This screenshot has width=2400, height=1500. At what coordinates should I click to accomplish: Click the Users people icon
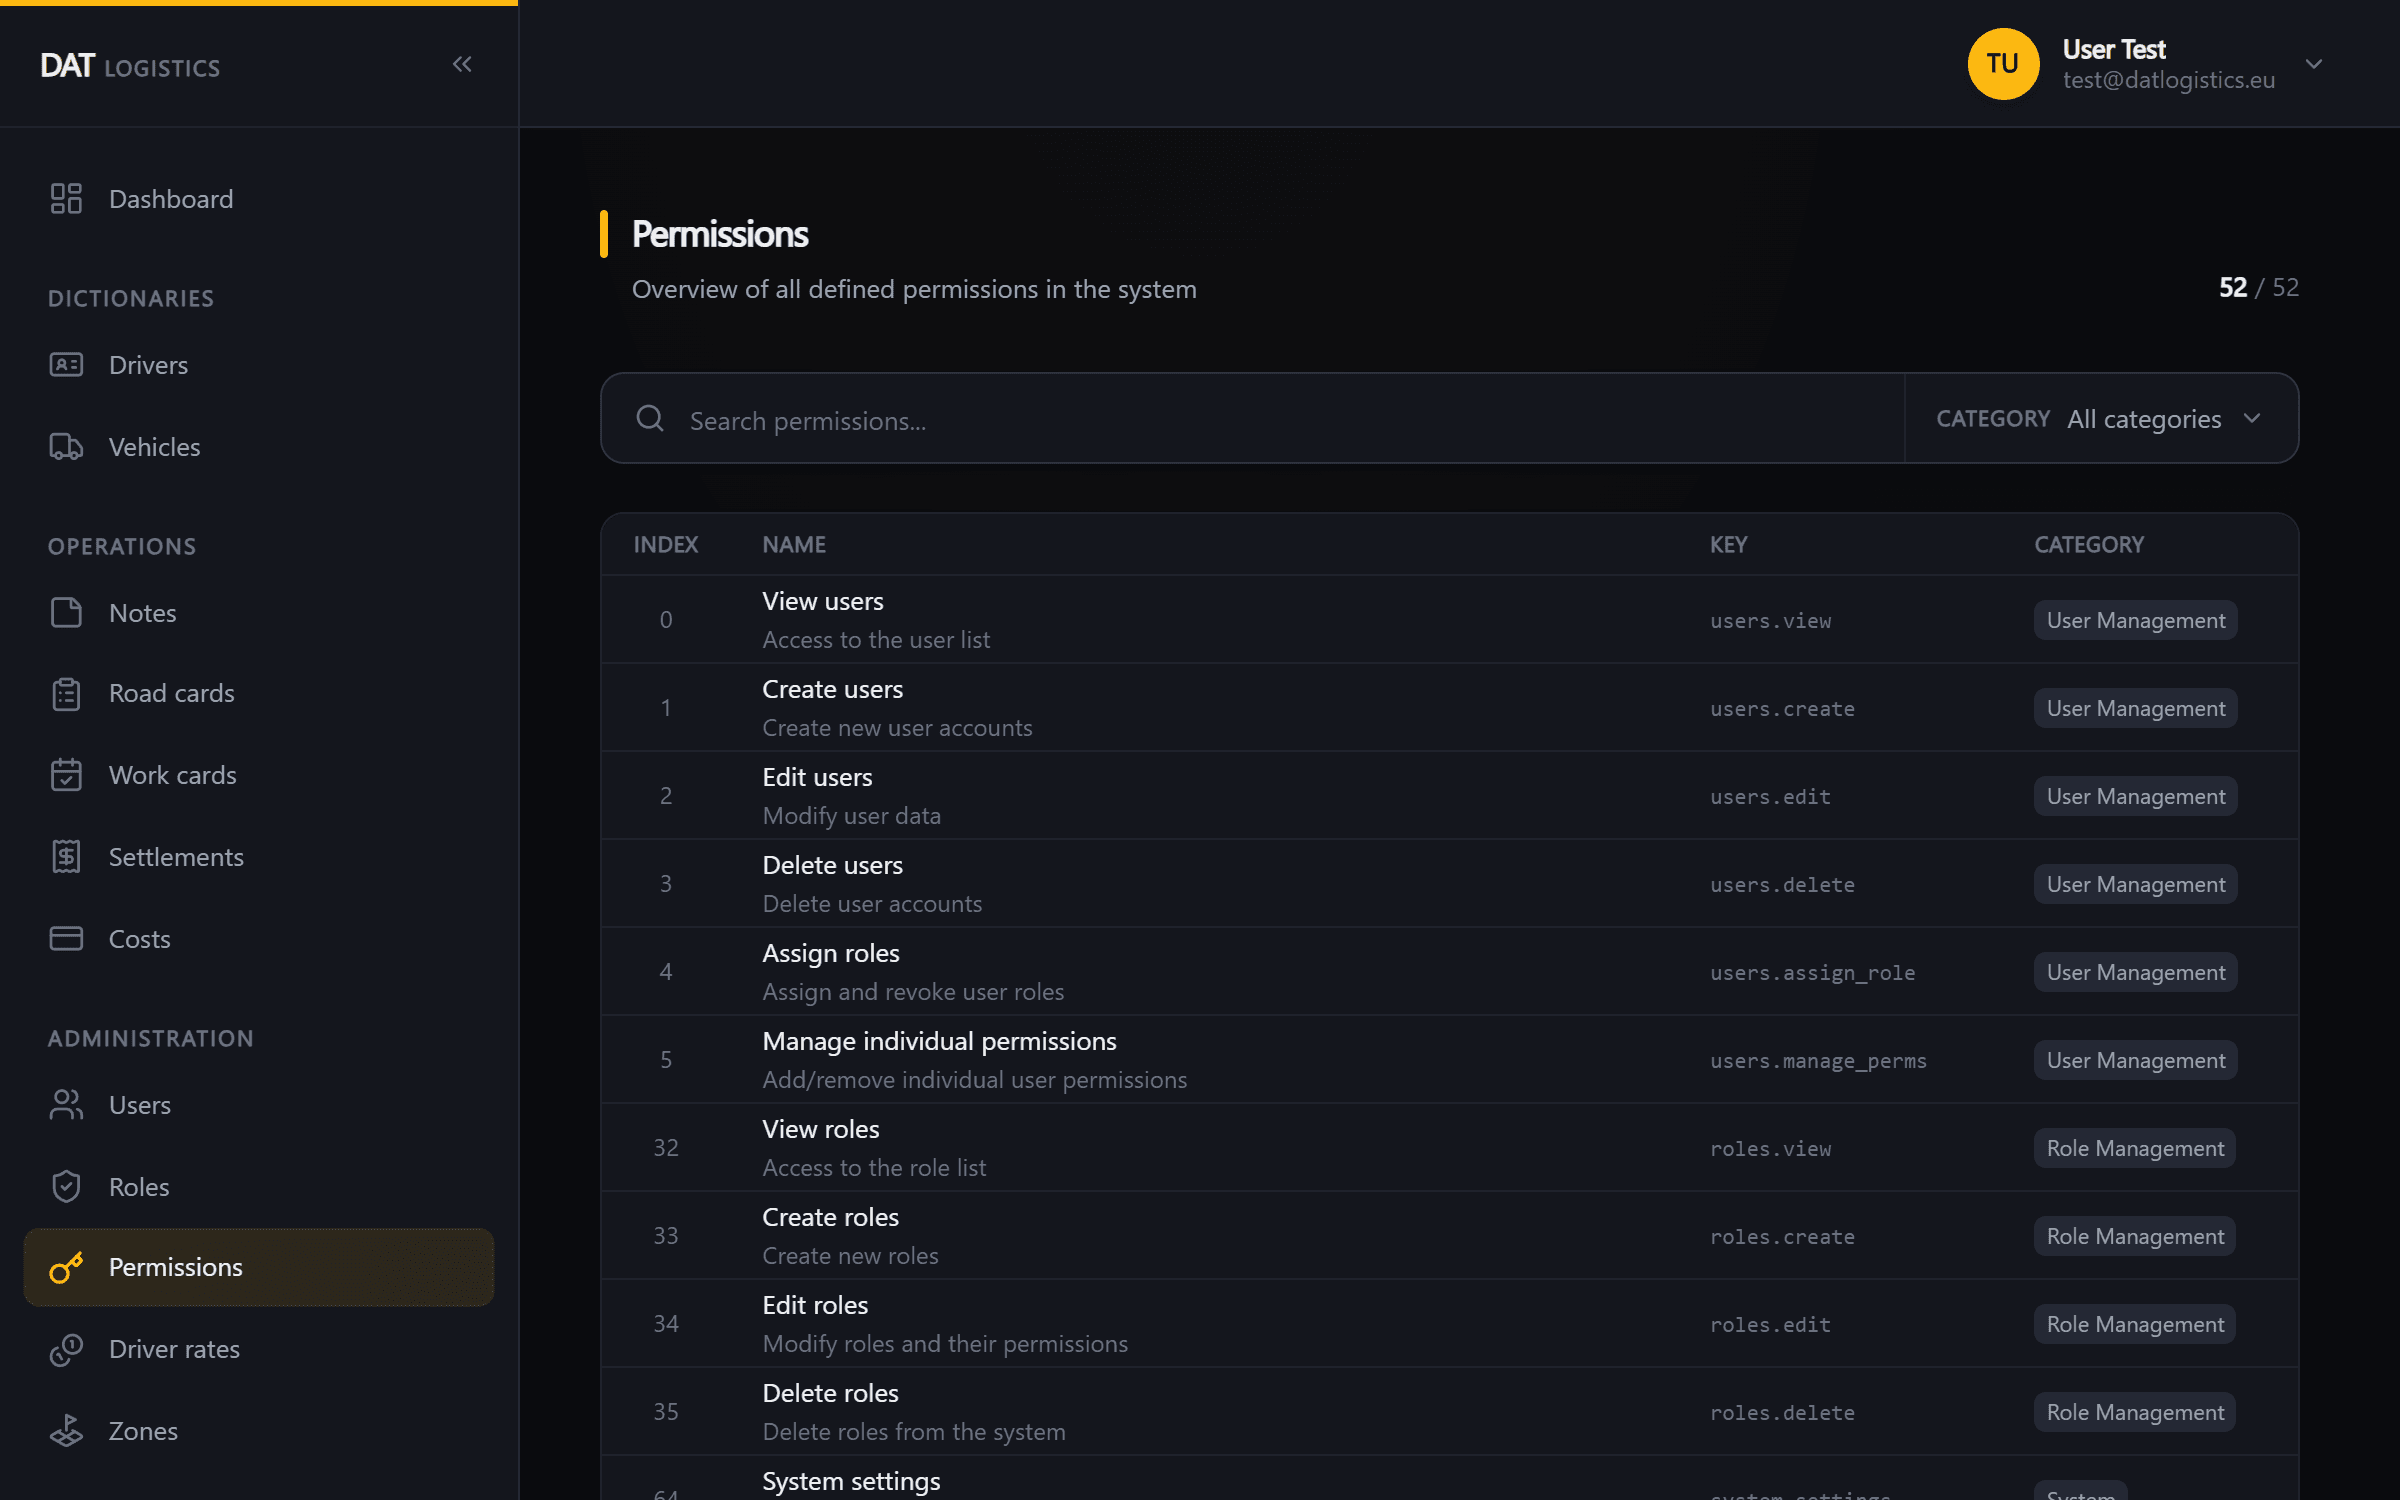point(66,1104)
